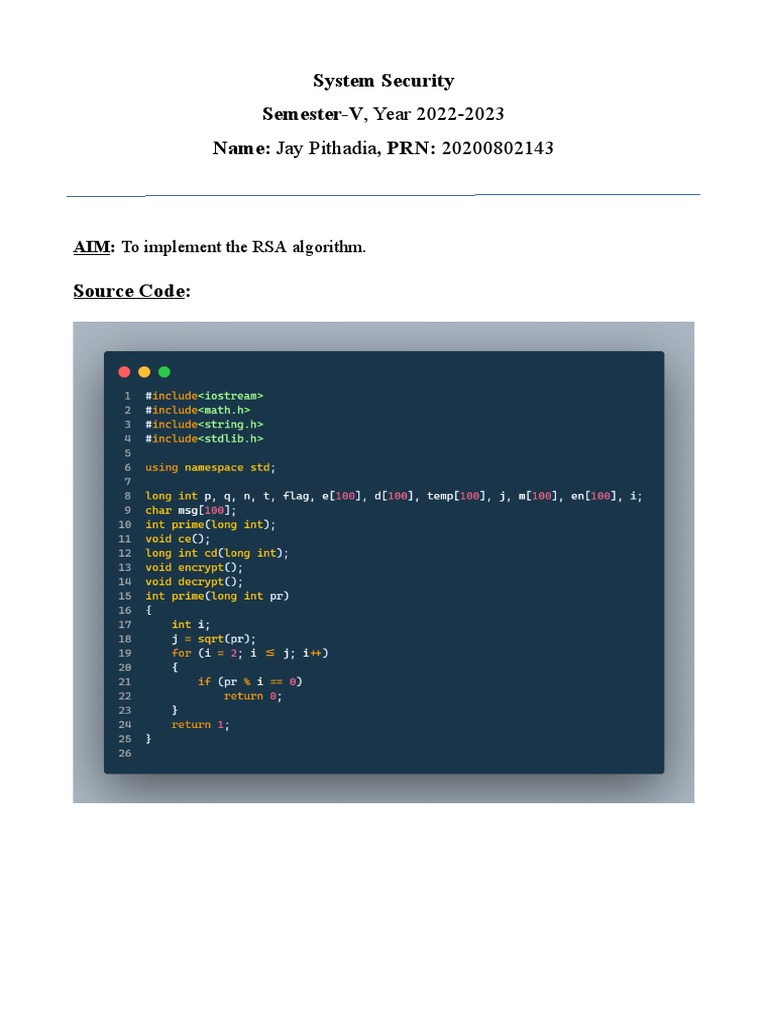This screenshot has width=768, height=1024.
Task: Click '#include<string.h>' on line 3
Action: pyautogui.click(x=204, y=424)
